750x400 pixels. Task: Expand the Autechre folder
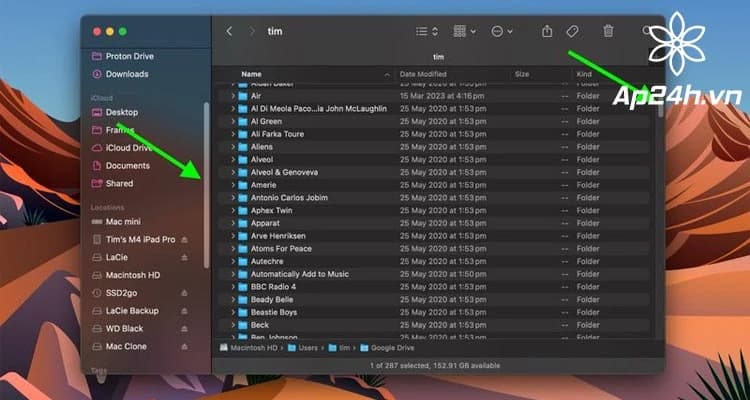(233, 261)
